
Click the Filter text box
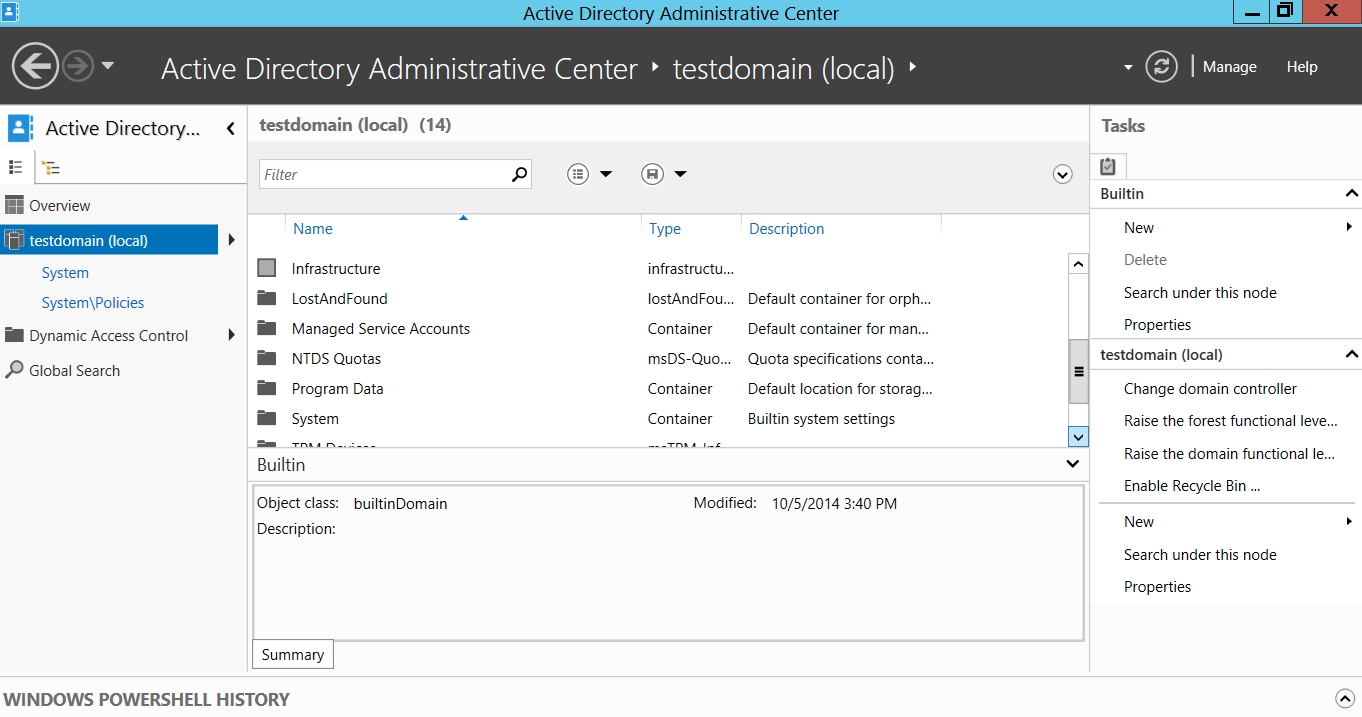click(x=384, y=174)
